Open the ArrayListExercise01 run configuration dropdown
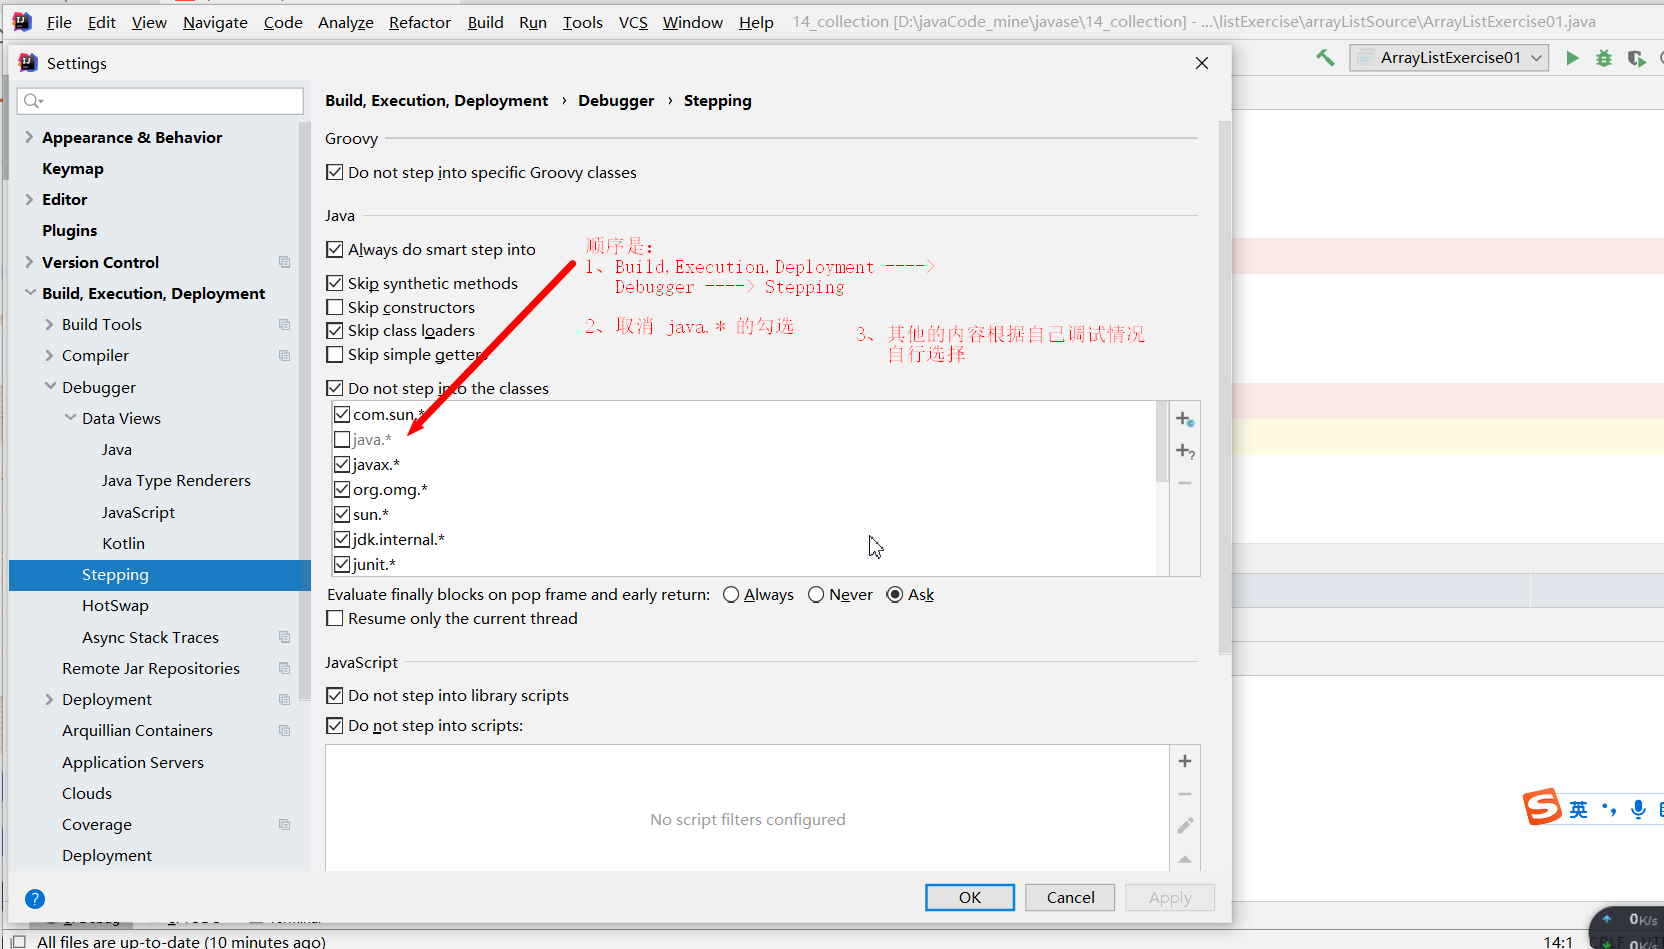Viewport: 1664px width, 949px height. point(1537,57)
